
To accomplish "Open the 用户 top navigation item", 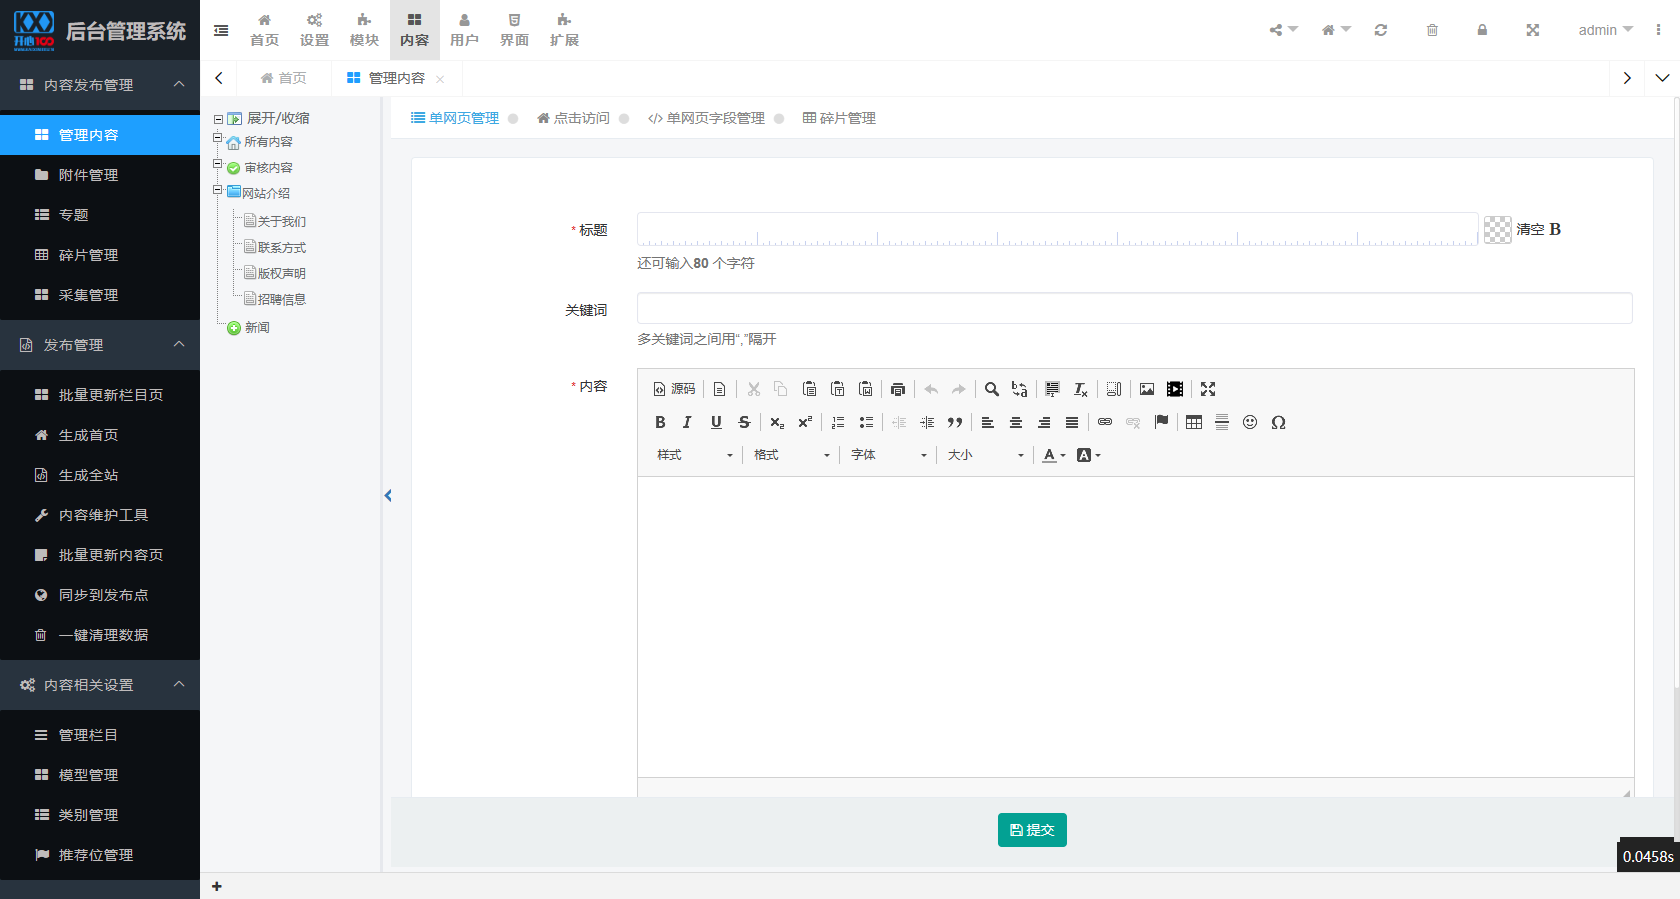I will [464, 30].
